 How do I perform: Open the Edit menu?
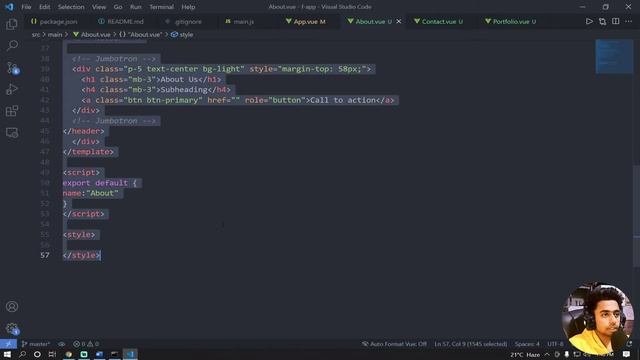tap(44, 7)
